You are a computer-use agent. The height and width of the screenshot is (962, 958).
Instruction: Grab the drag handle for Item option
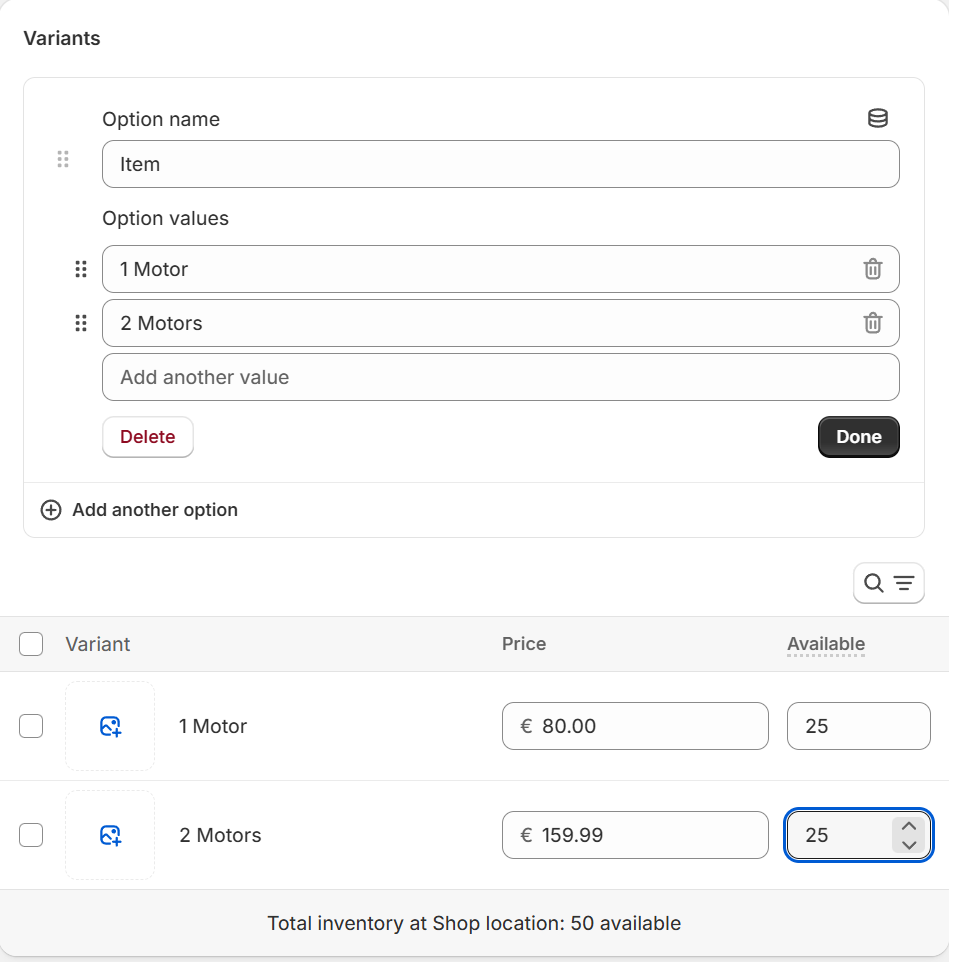63,160
